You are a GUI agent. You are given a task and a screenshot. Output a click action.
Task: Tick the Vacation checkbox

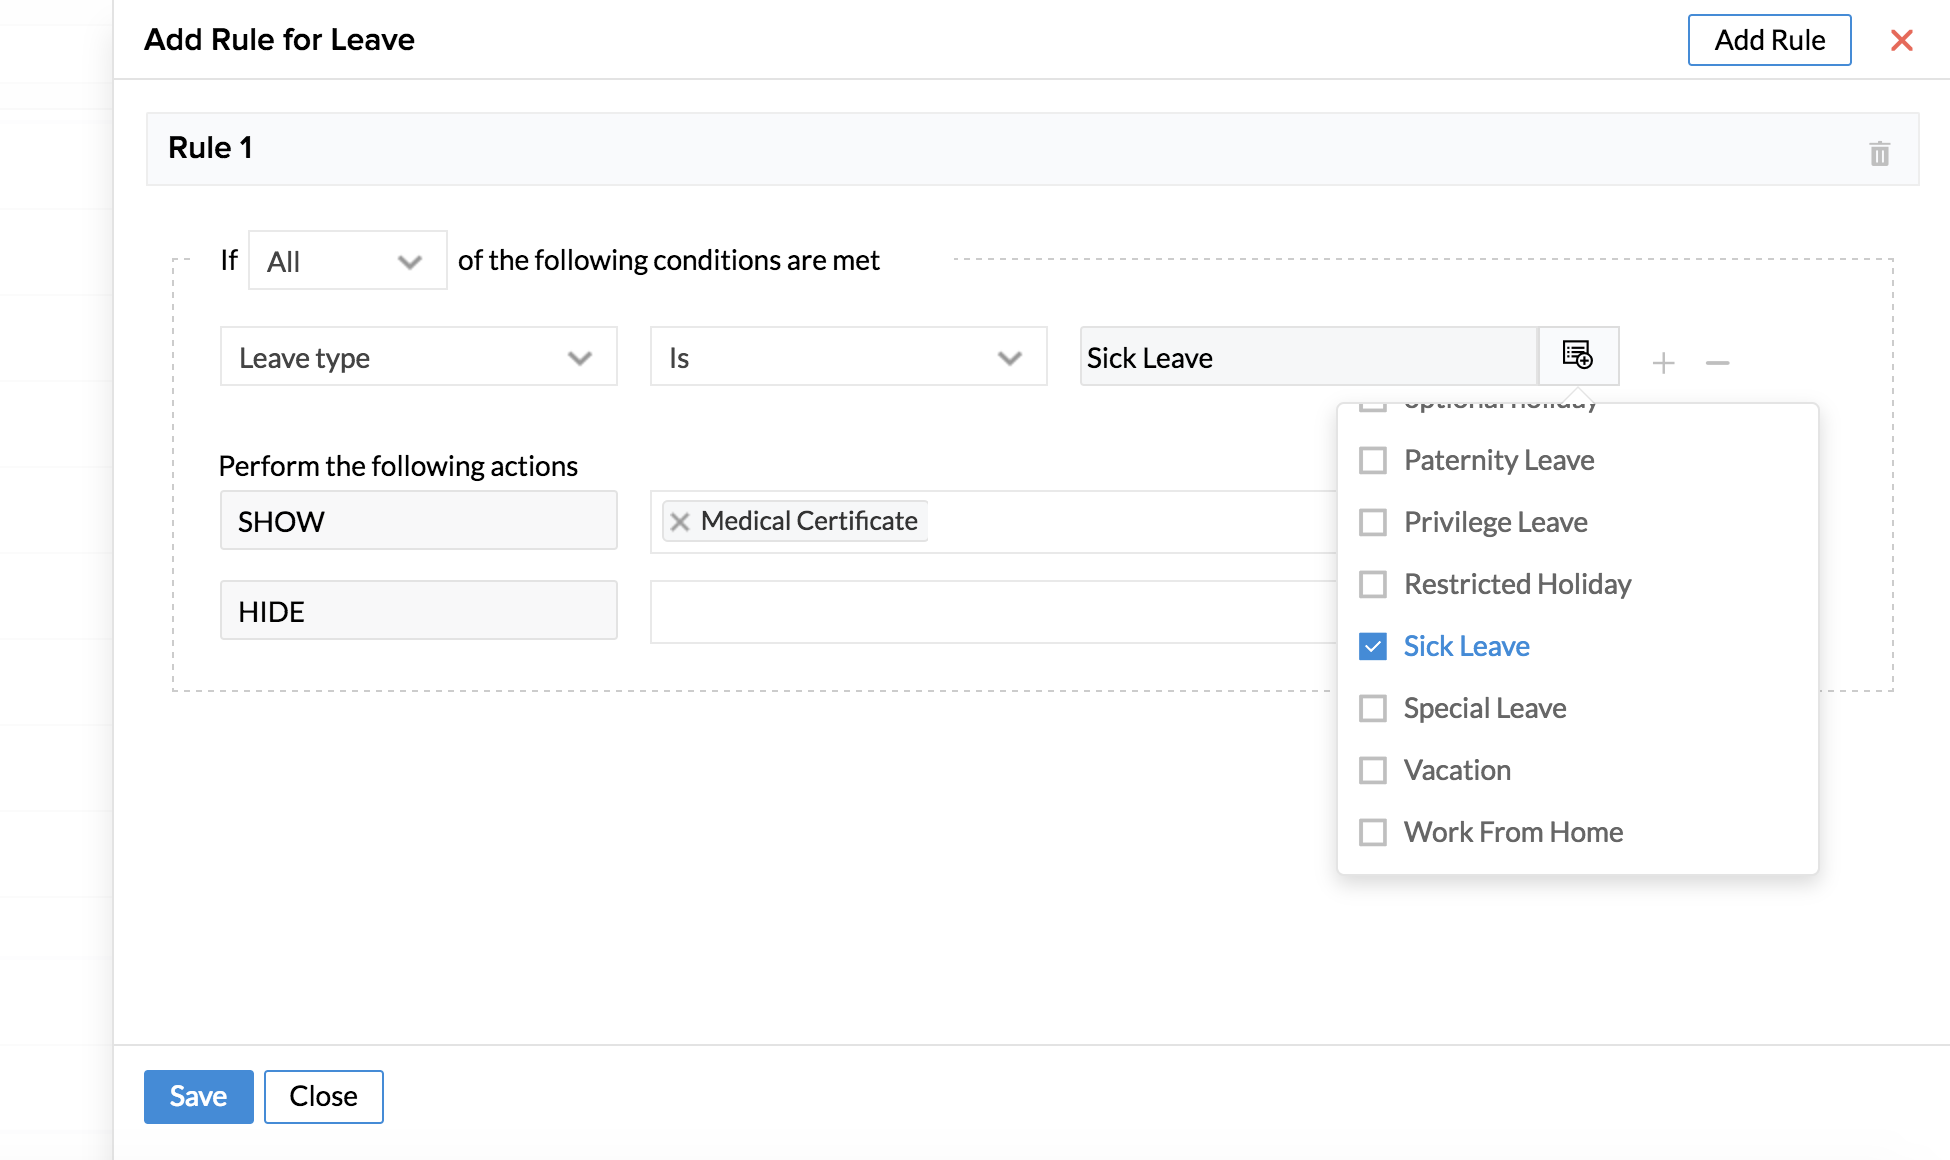coord(1373,770)
